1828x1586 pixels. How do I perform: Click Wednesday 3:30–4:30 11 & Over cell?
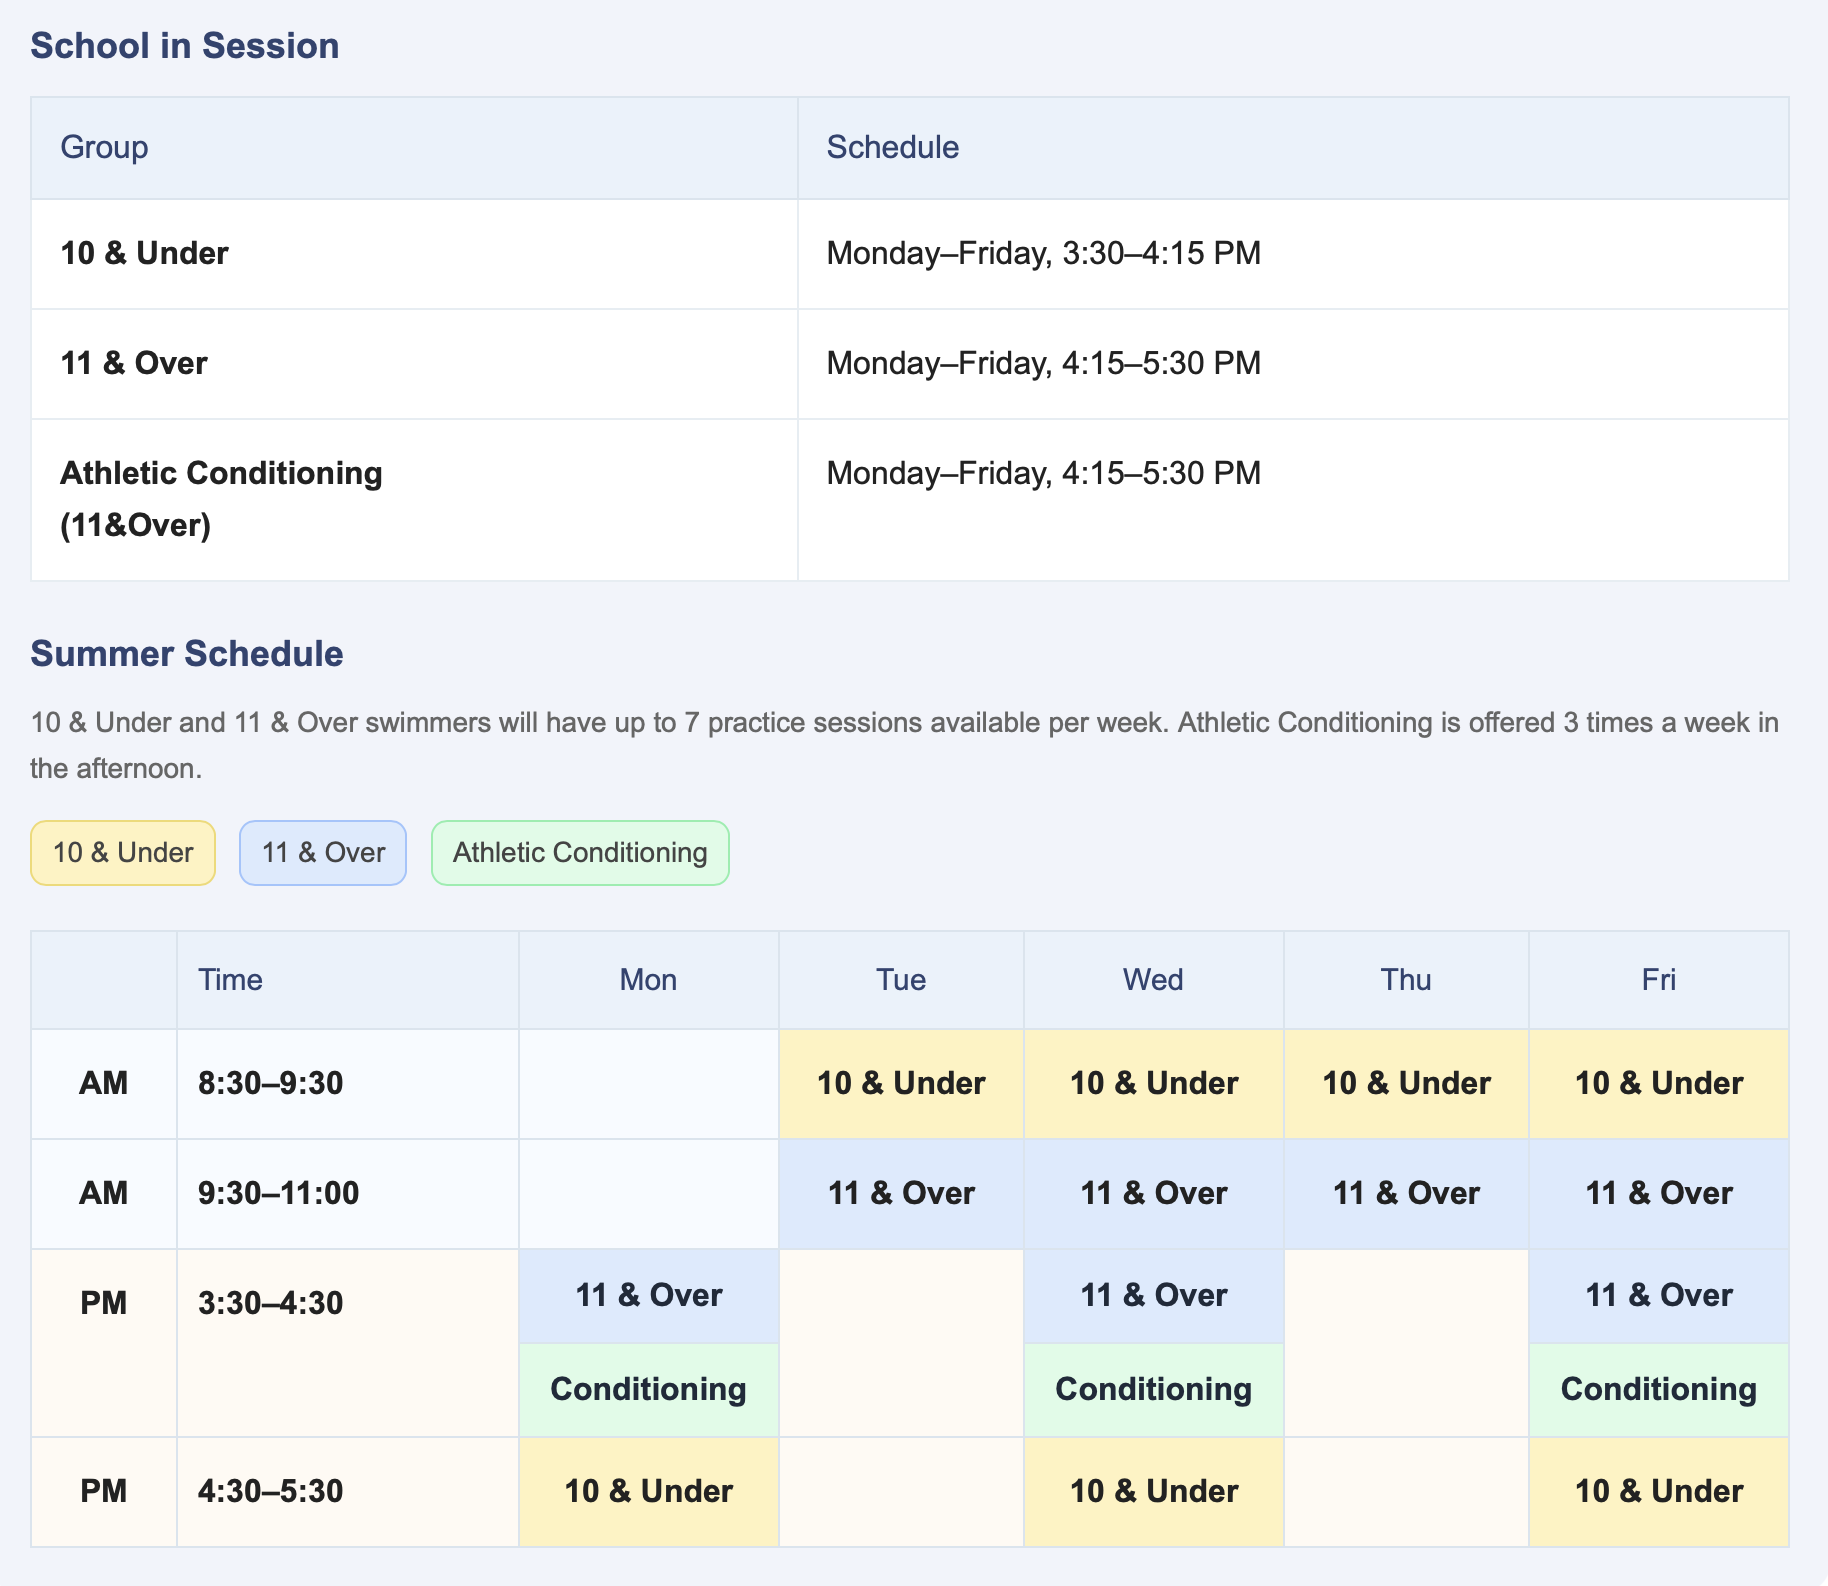point(1154,1296)
